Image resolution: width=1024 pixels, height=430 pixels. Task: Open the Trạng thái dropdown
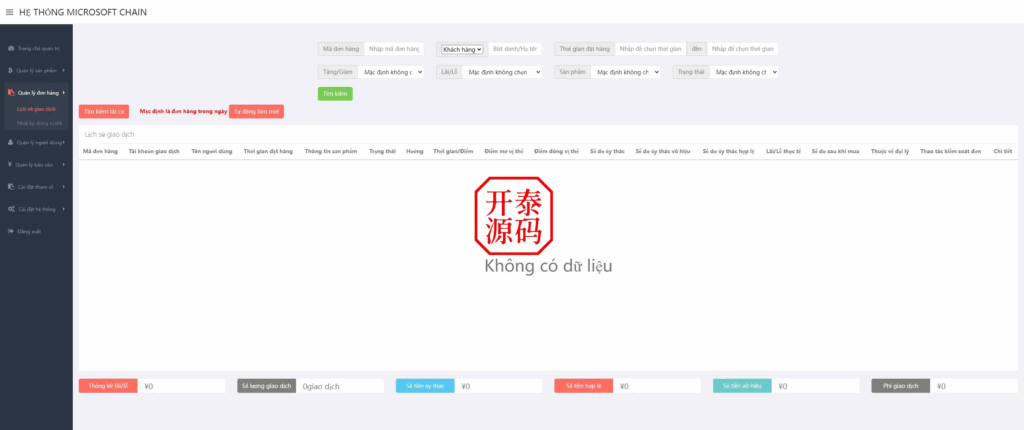[x=744, y=72]
